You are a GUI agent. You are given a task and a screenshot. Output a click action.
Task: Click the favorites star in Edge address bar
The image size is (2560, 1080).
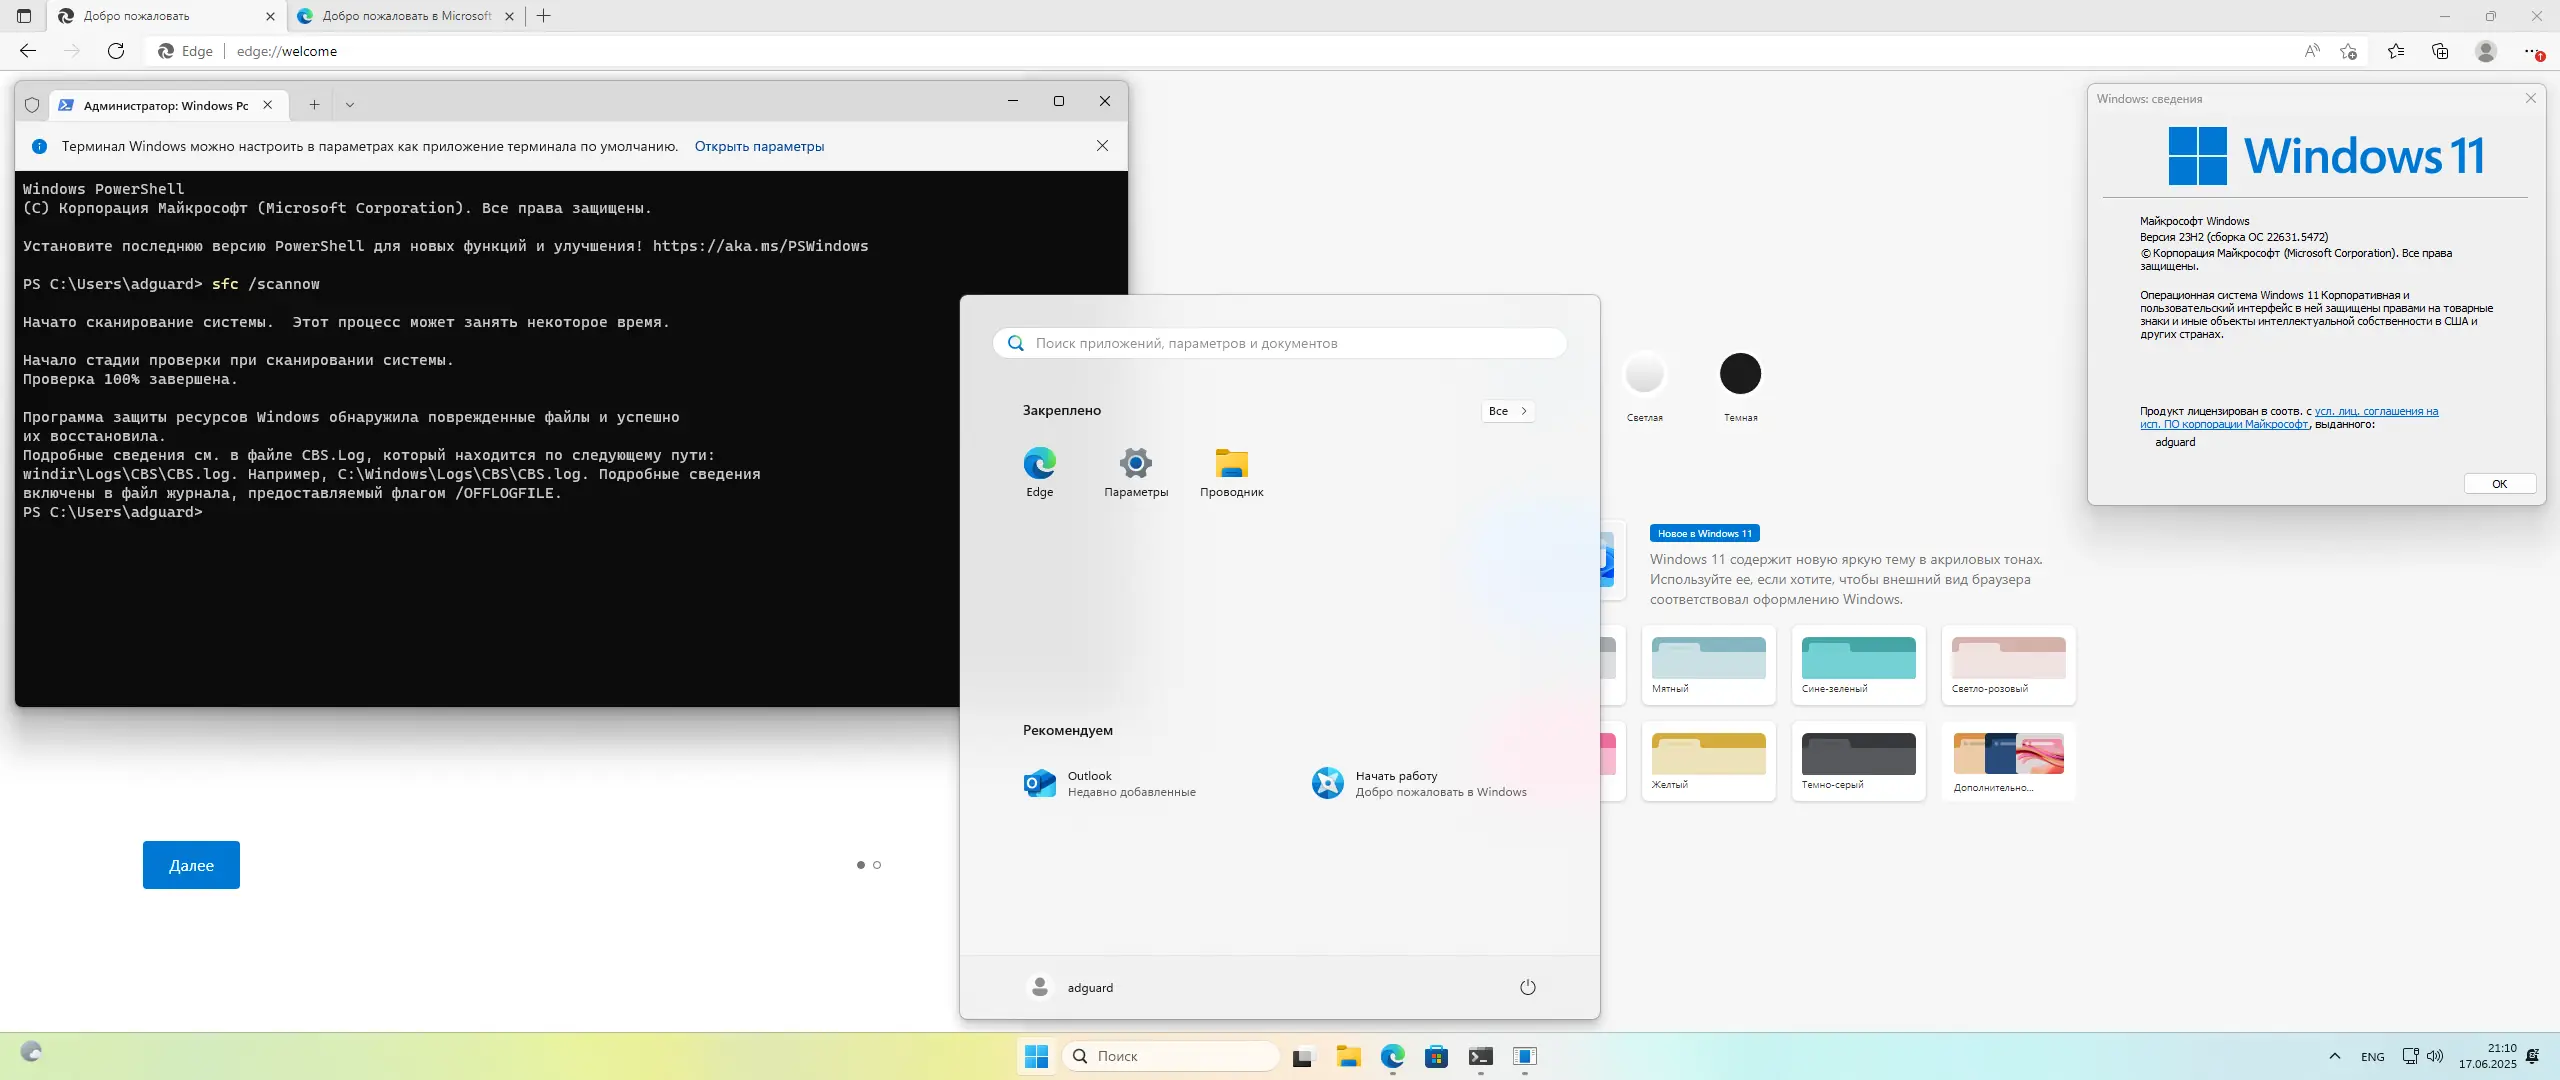click(2349, 51)
